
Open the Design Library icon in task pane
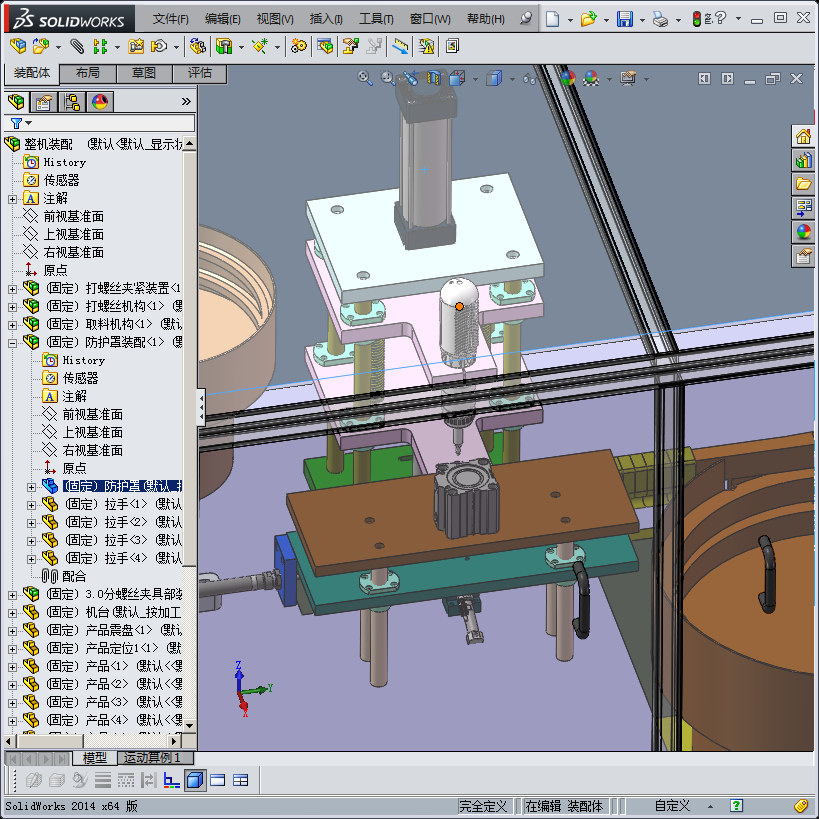pyautogui.click(x=803, y=160)
